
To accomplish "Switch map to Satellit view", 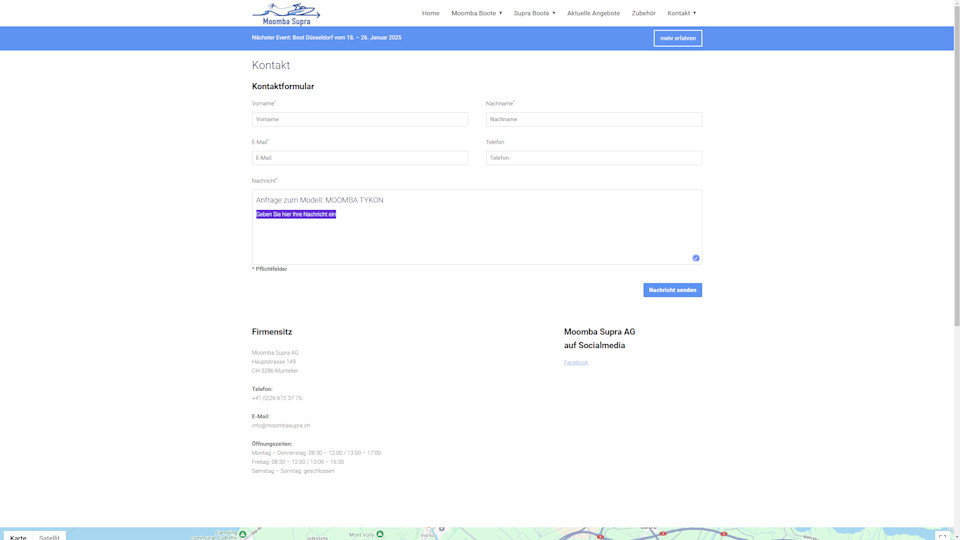I will click(x=49, y=536).
